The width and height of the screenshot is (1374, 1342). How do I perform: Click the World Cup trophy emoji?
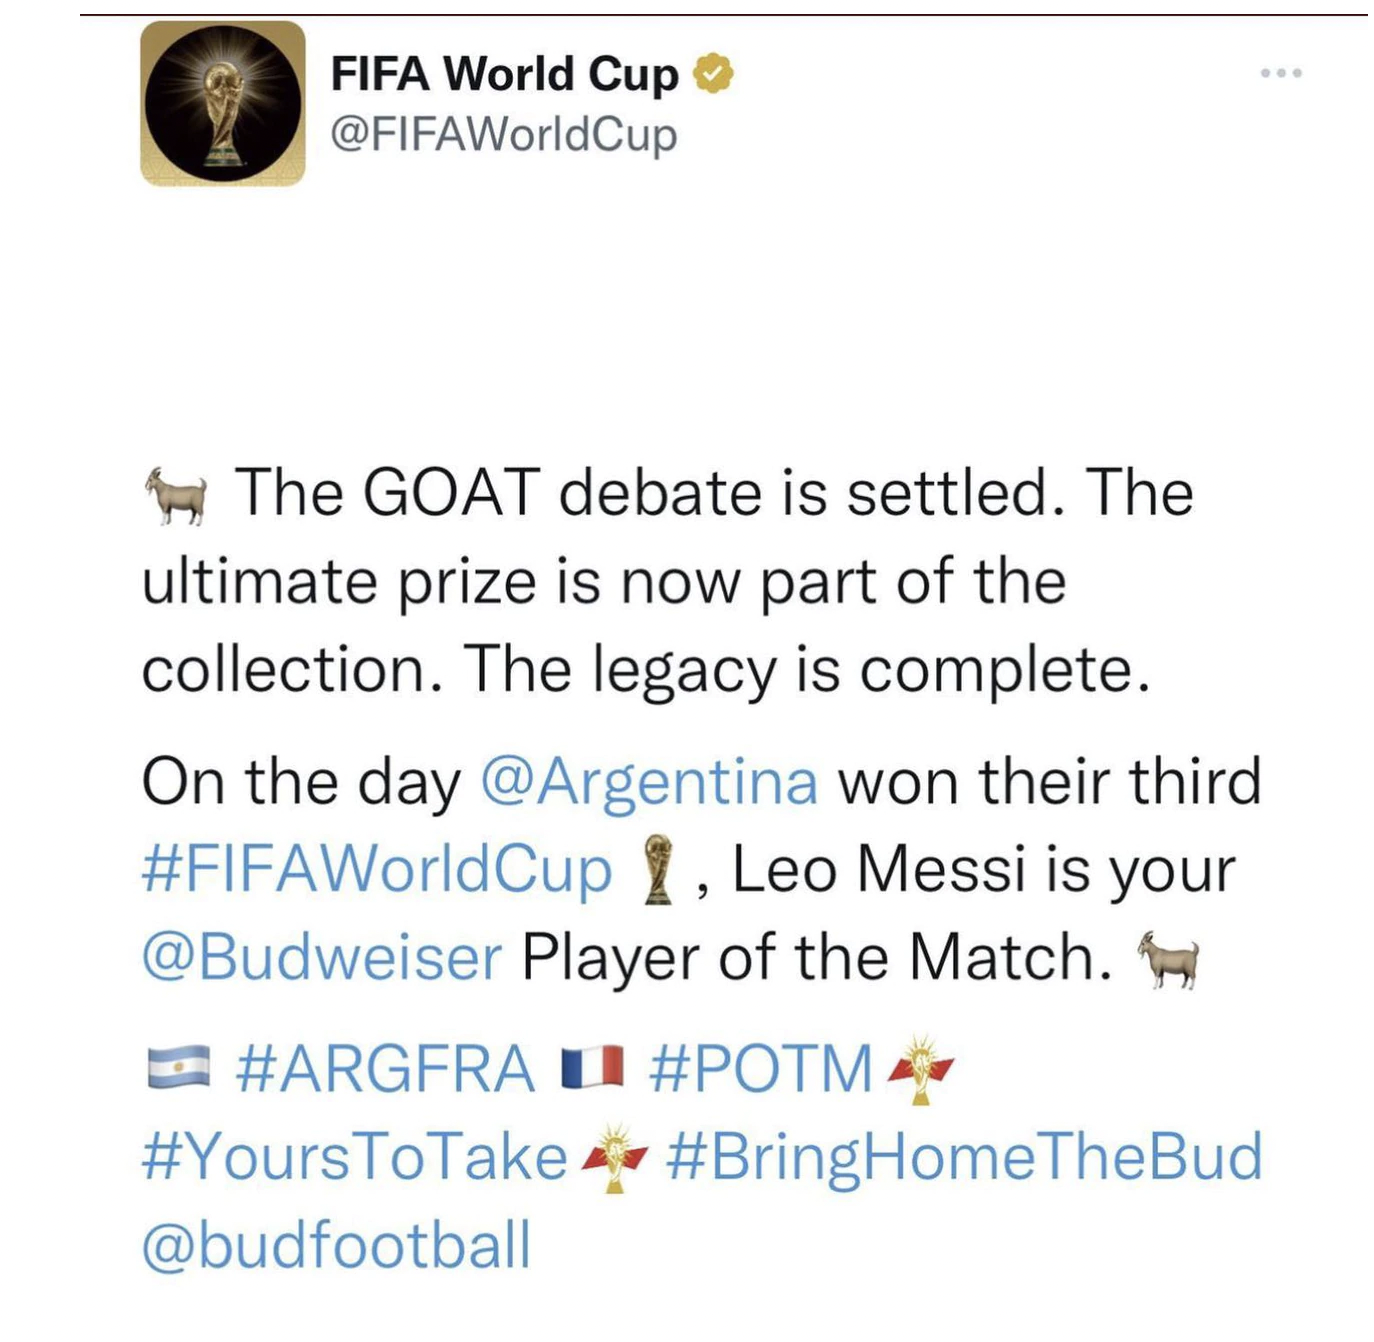(x=656, y=871)
